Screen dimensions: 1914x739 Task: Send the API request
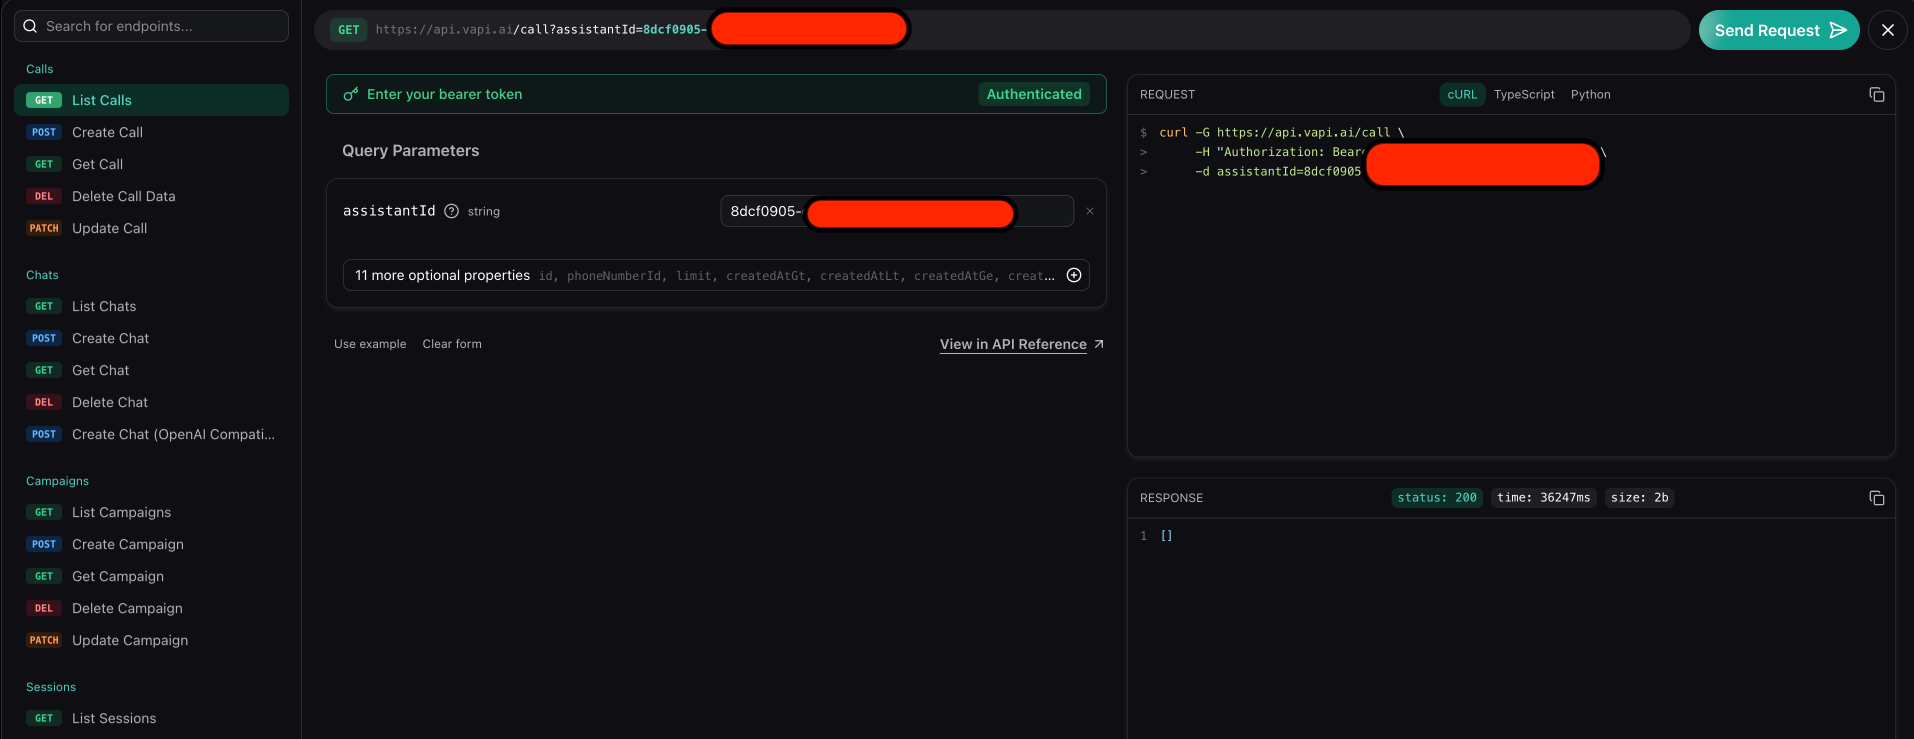click(x=1779, y=30)
